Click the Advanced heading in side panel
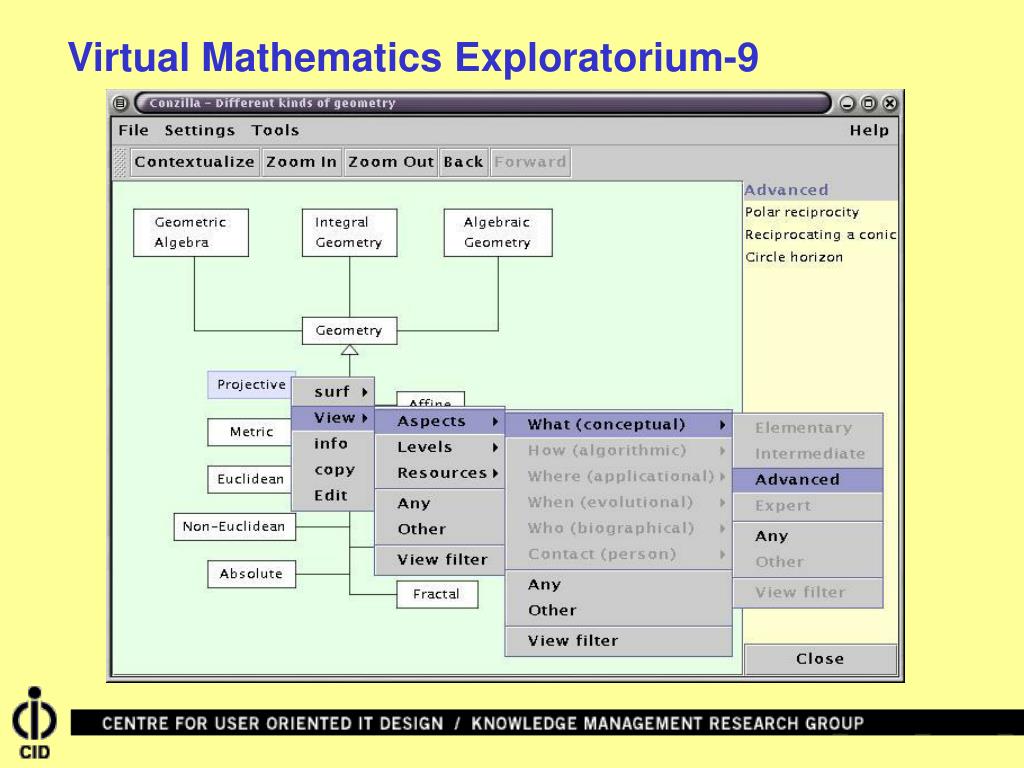This screenshot has height=768, width=1024. 786,190
